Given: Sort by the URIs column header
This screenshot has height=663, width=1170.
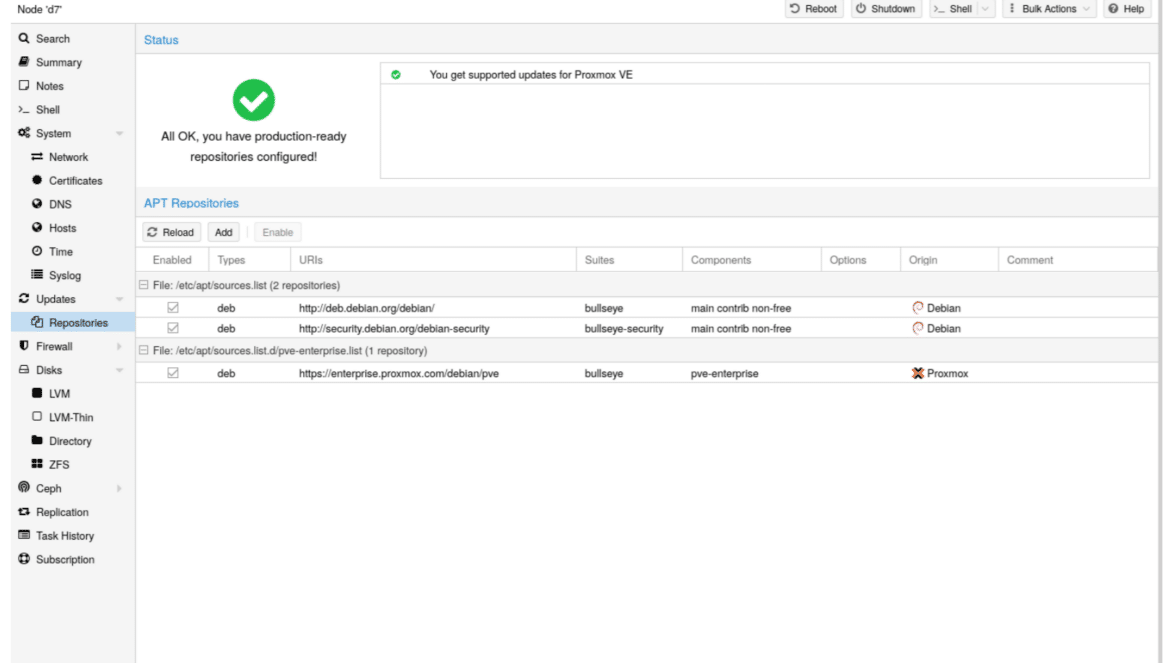Looking at the screenshot, I should pos(433,260).
